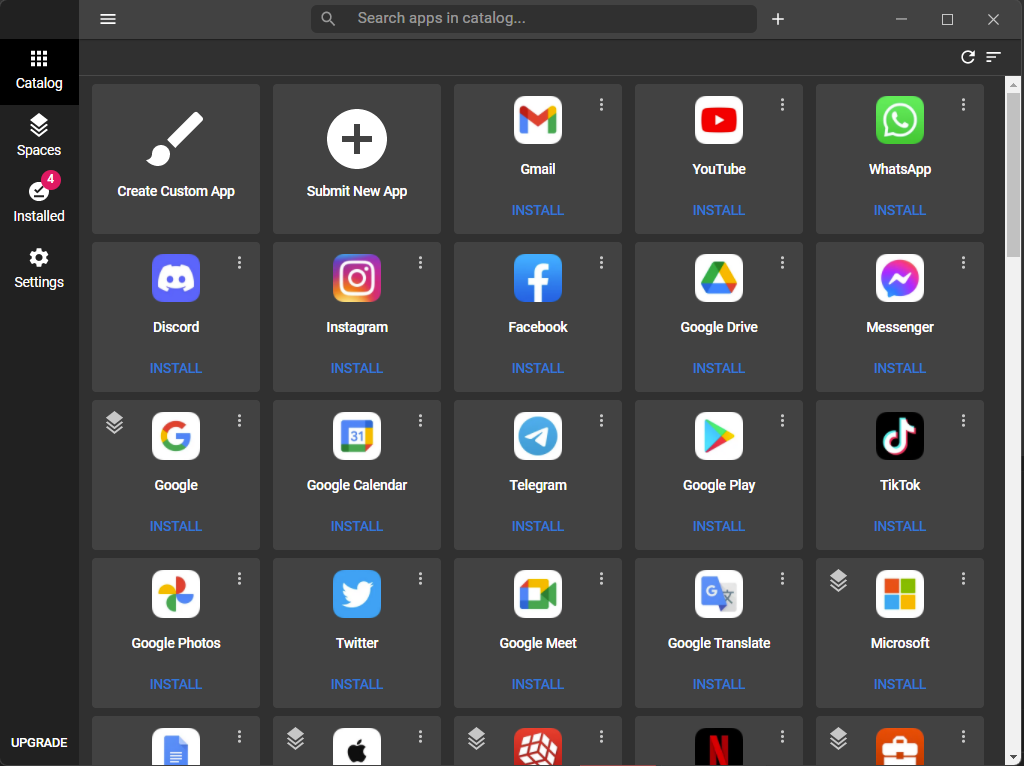Click the Netflix app icon
The width and height of the screenshot is (1024, 766).
click(x=718, y=747)
